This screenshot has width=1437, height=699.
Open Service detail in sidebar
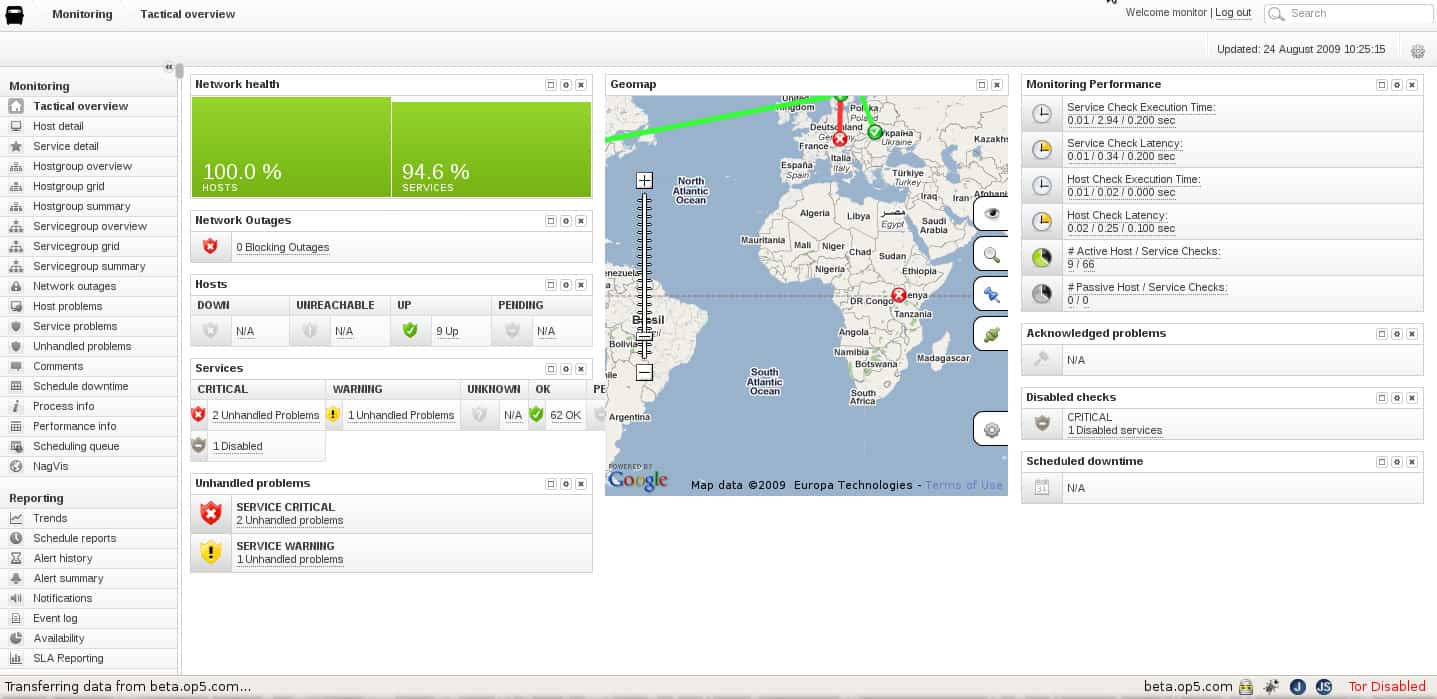[x=66, y=146]
